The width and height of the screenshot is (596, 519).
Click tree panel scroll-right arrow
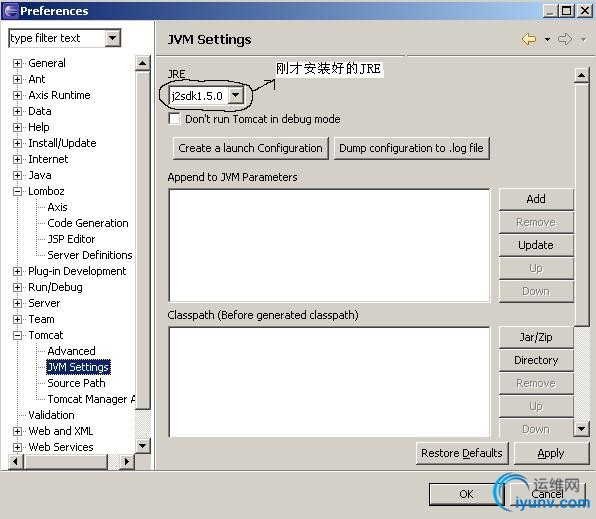(127, 462)
